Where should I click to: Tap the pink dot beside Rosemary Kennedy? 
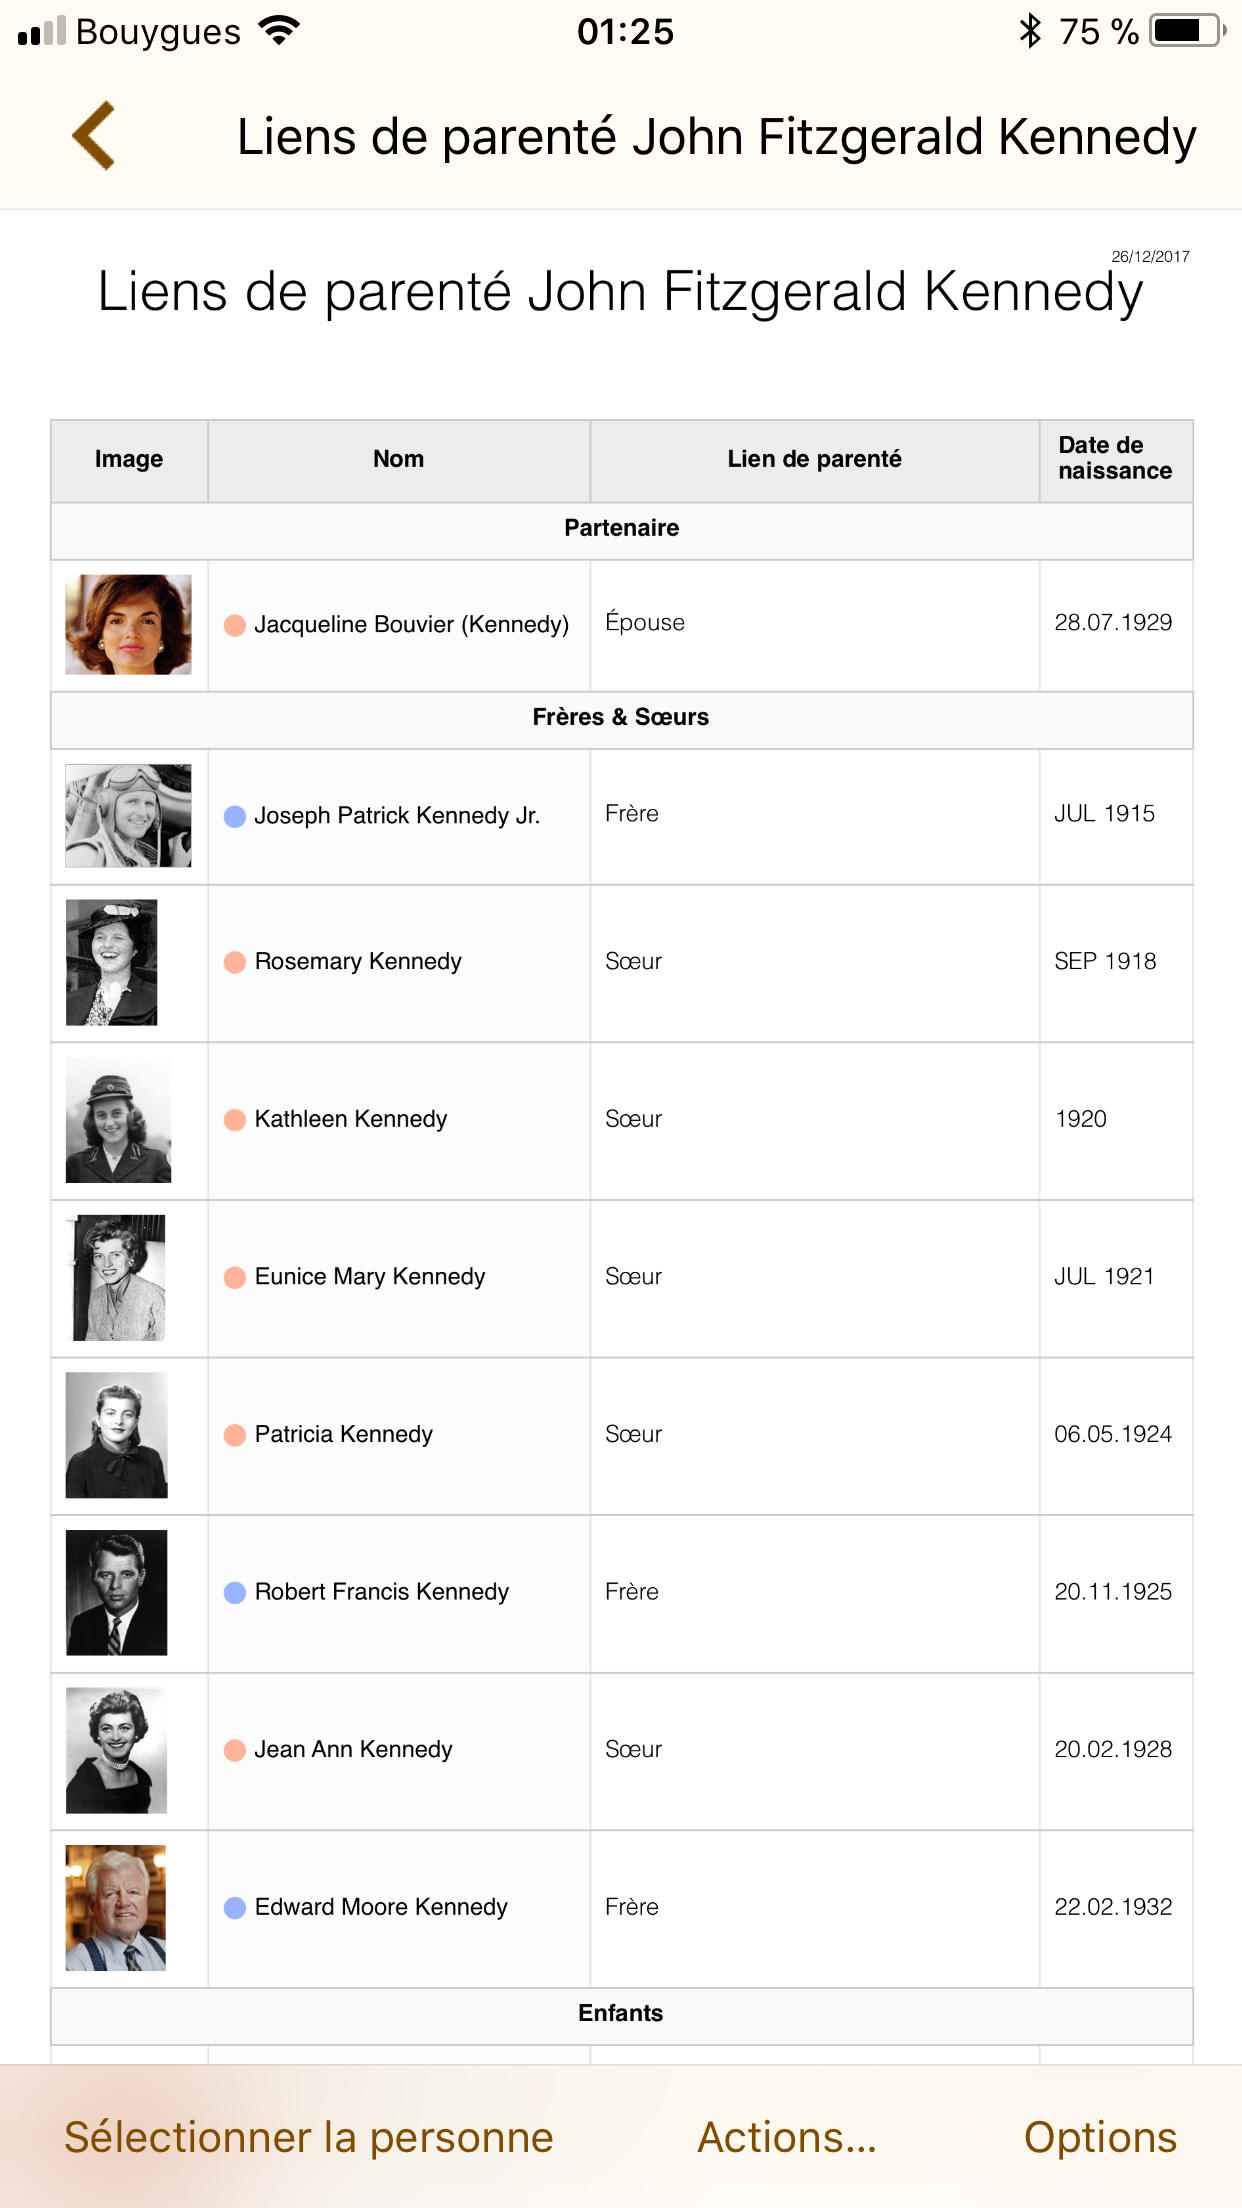coord(235,962)
